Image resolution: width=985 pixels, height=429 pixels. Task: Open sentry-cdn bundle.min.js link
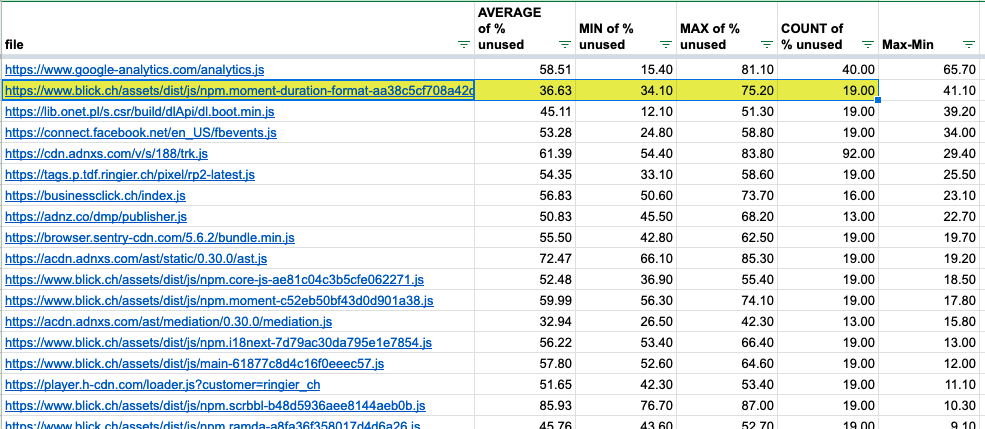[x=150, y=238]
